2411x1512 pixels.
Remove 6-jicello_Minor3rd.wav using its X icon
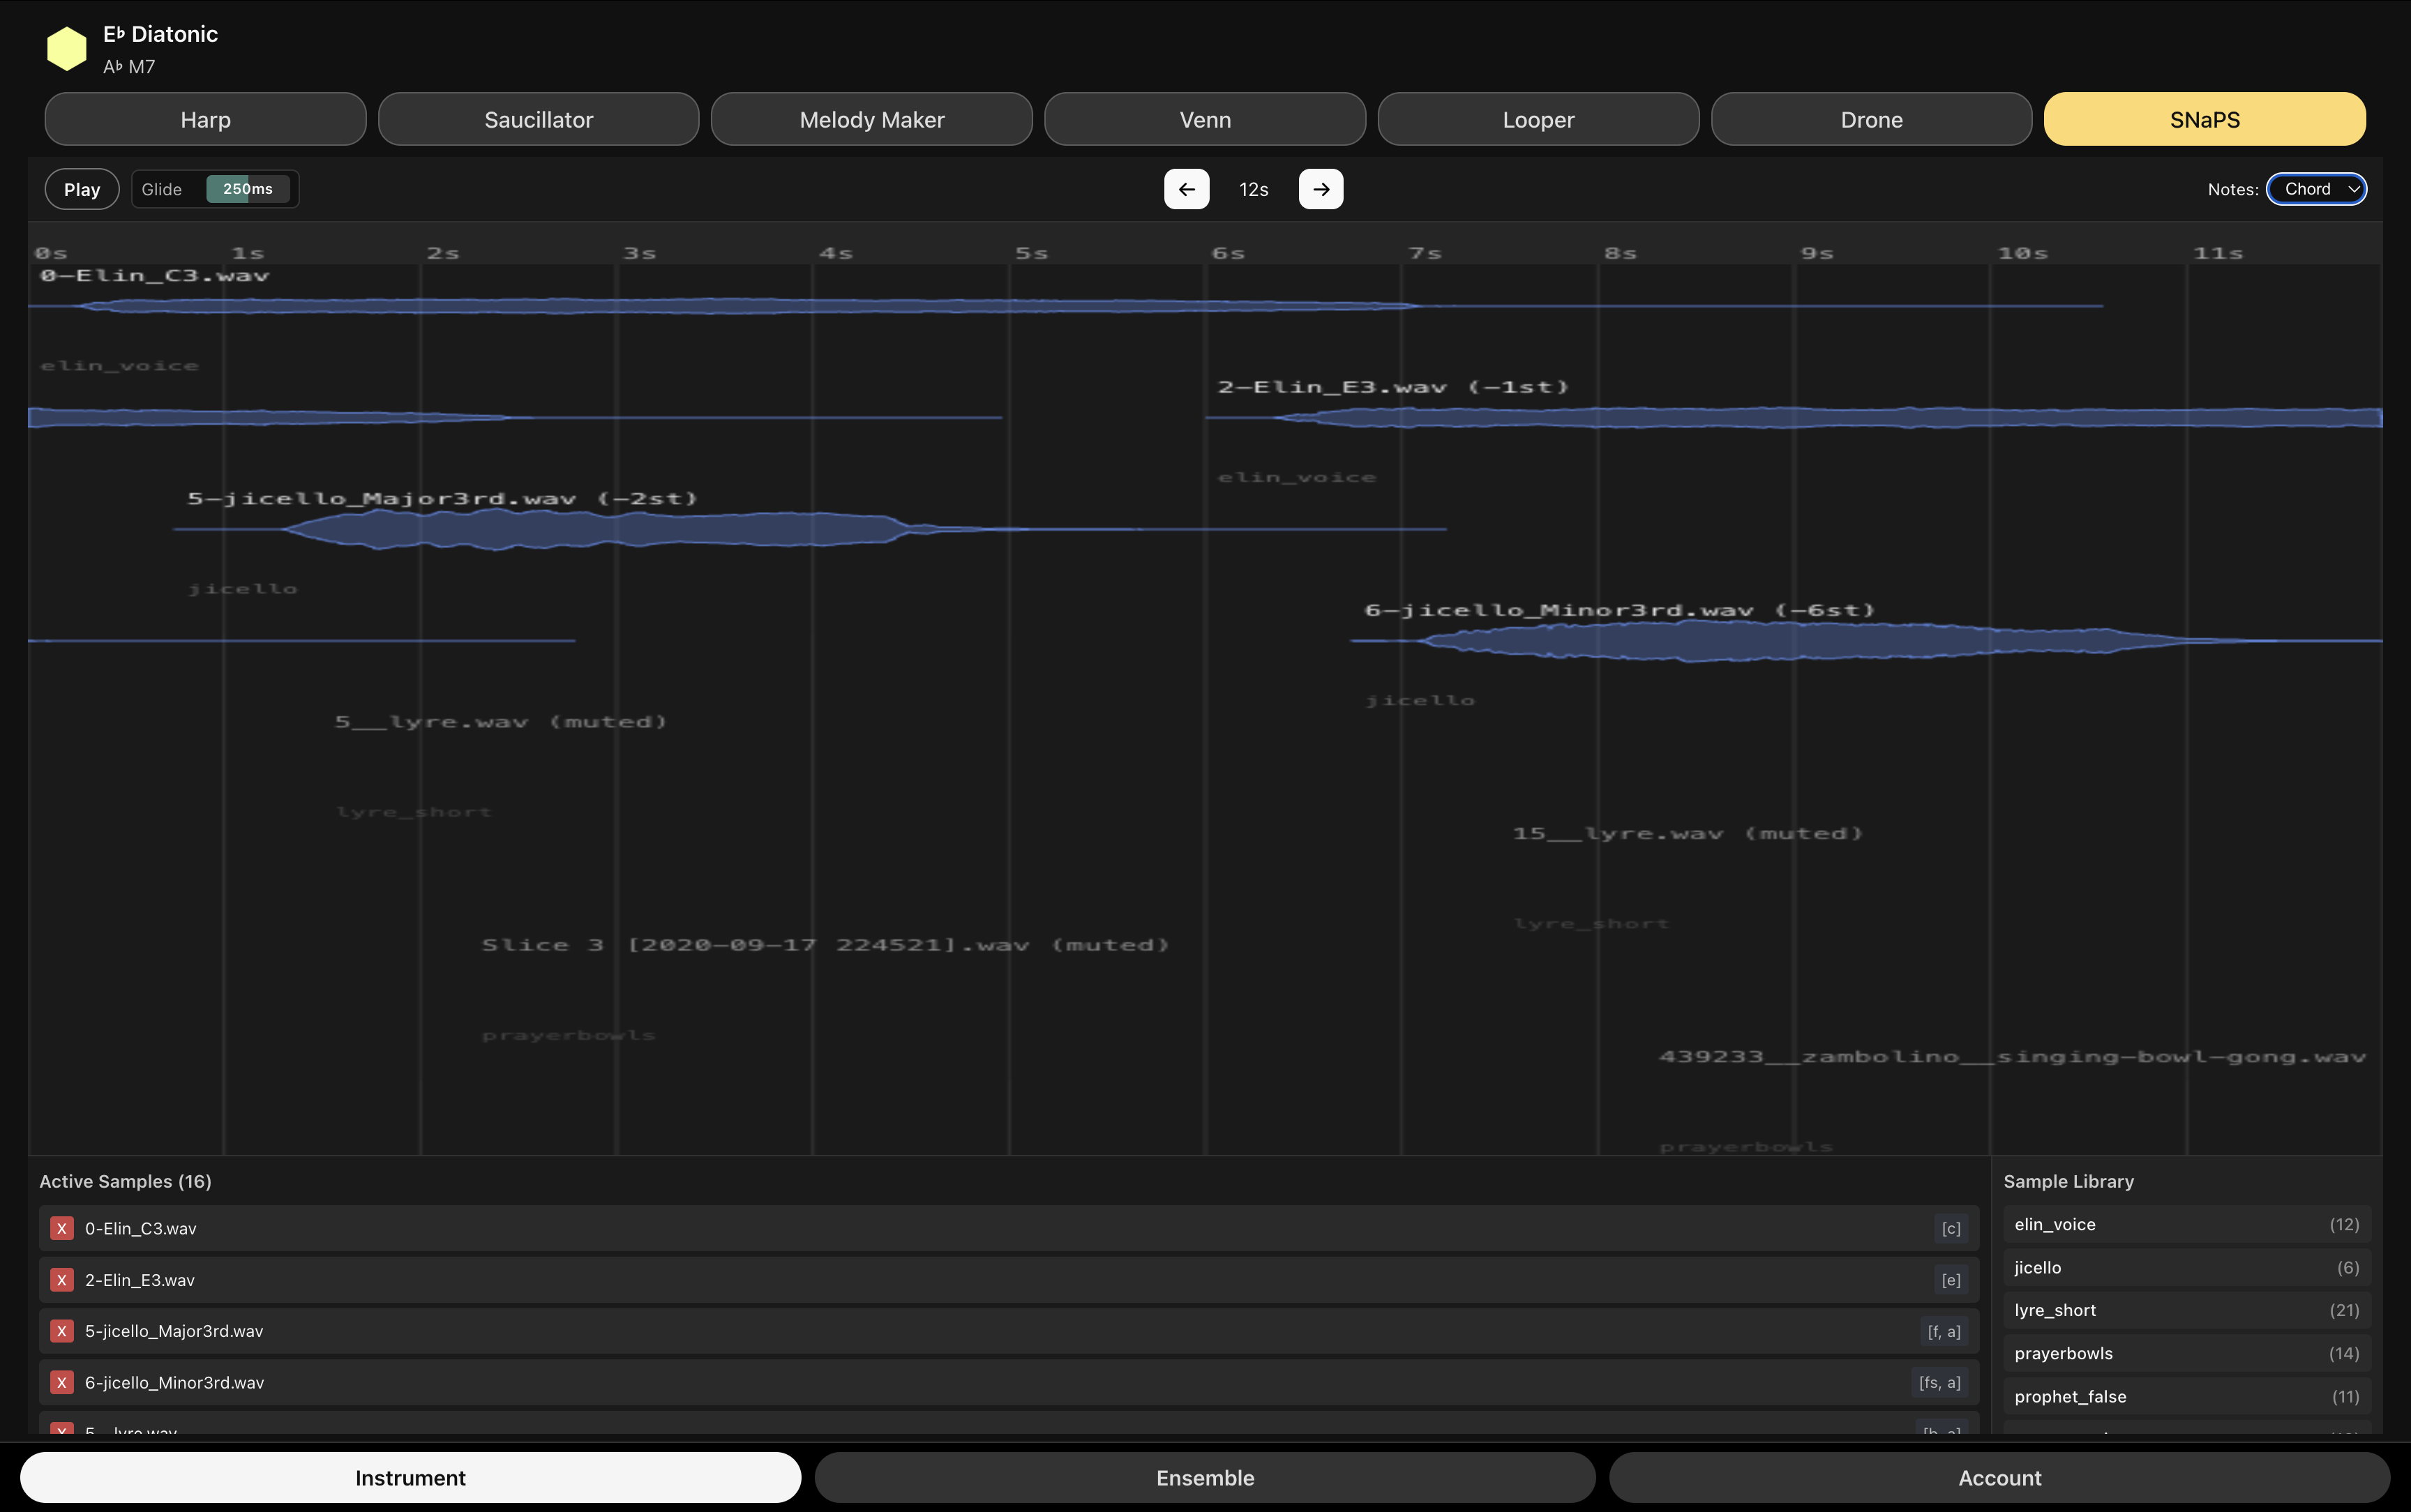[x=61, y=1382]
